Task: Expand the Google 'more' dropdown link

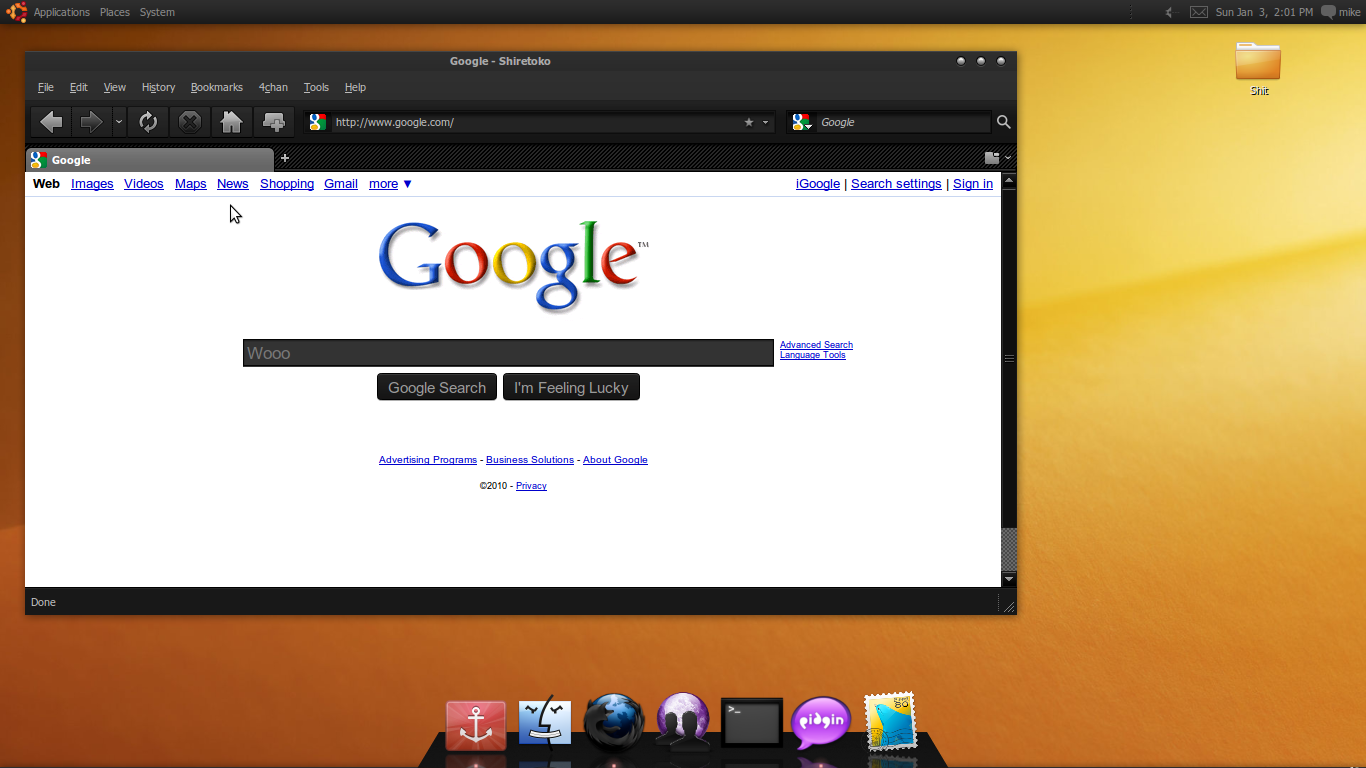Action: [390, 184]
